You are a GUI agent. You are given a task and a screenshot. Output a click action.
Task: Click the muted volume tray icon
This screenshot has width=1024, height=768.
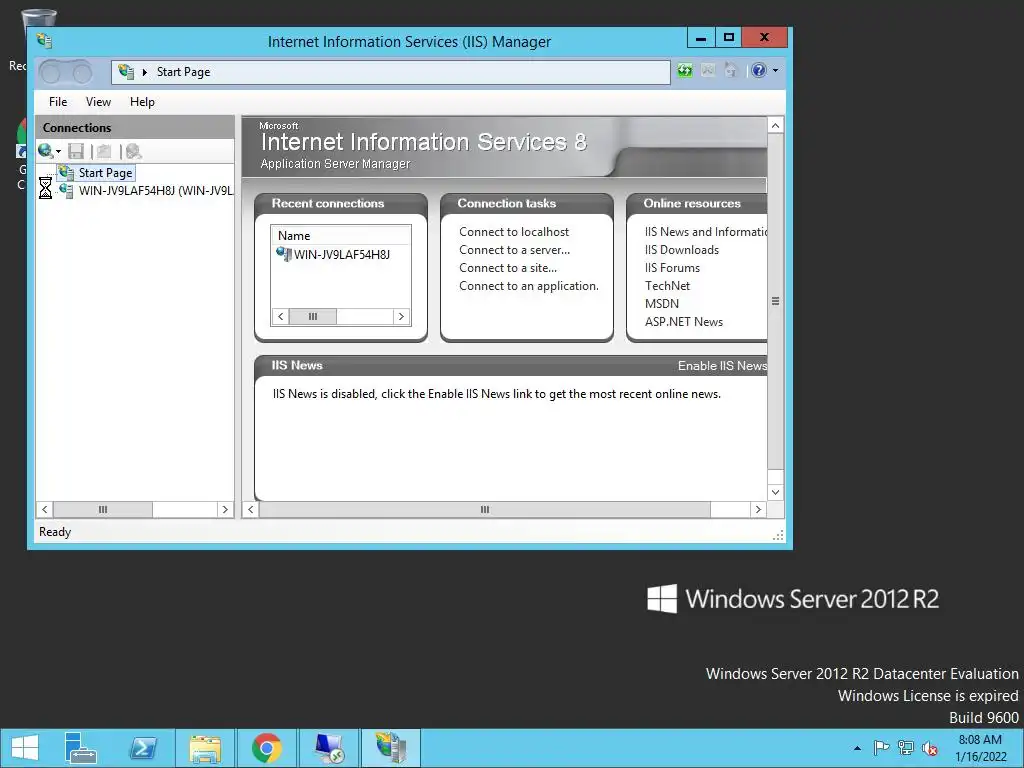pyautogui.click(x=929, y=748)
